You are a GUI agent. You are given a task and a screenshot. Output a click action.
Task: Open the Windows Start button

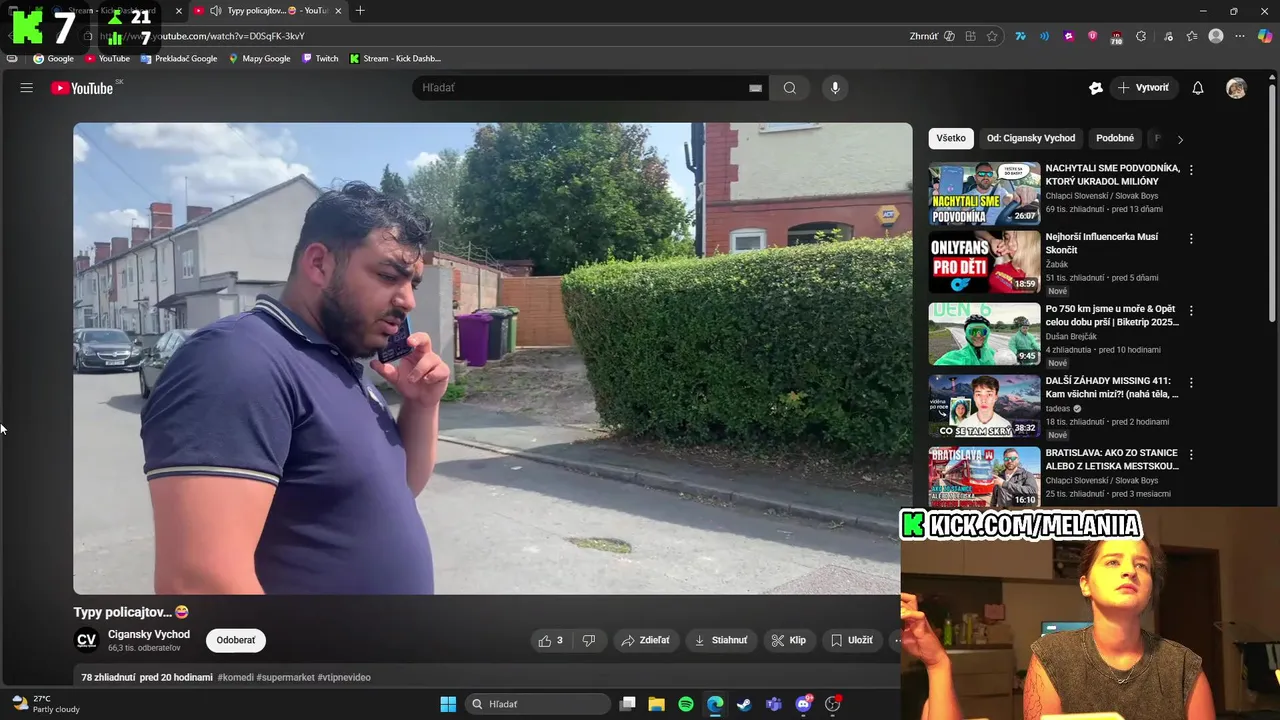[447, 704]
